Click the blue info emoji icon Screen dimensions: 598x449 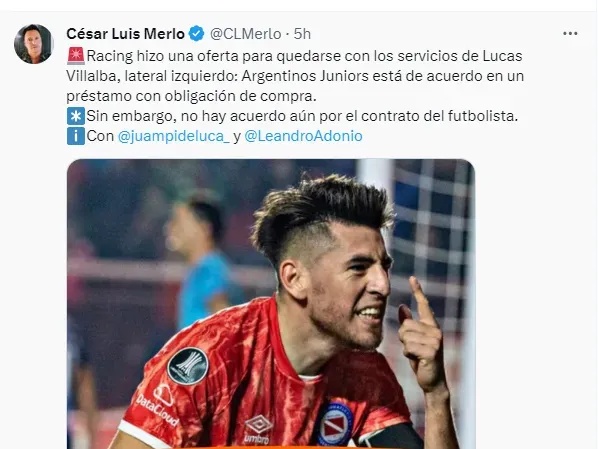tap(76, 136)
